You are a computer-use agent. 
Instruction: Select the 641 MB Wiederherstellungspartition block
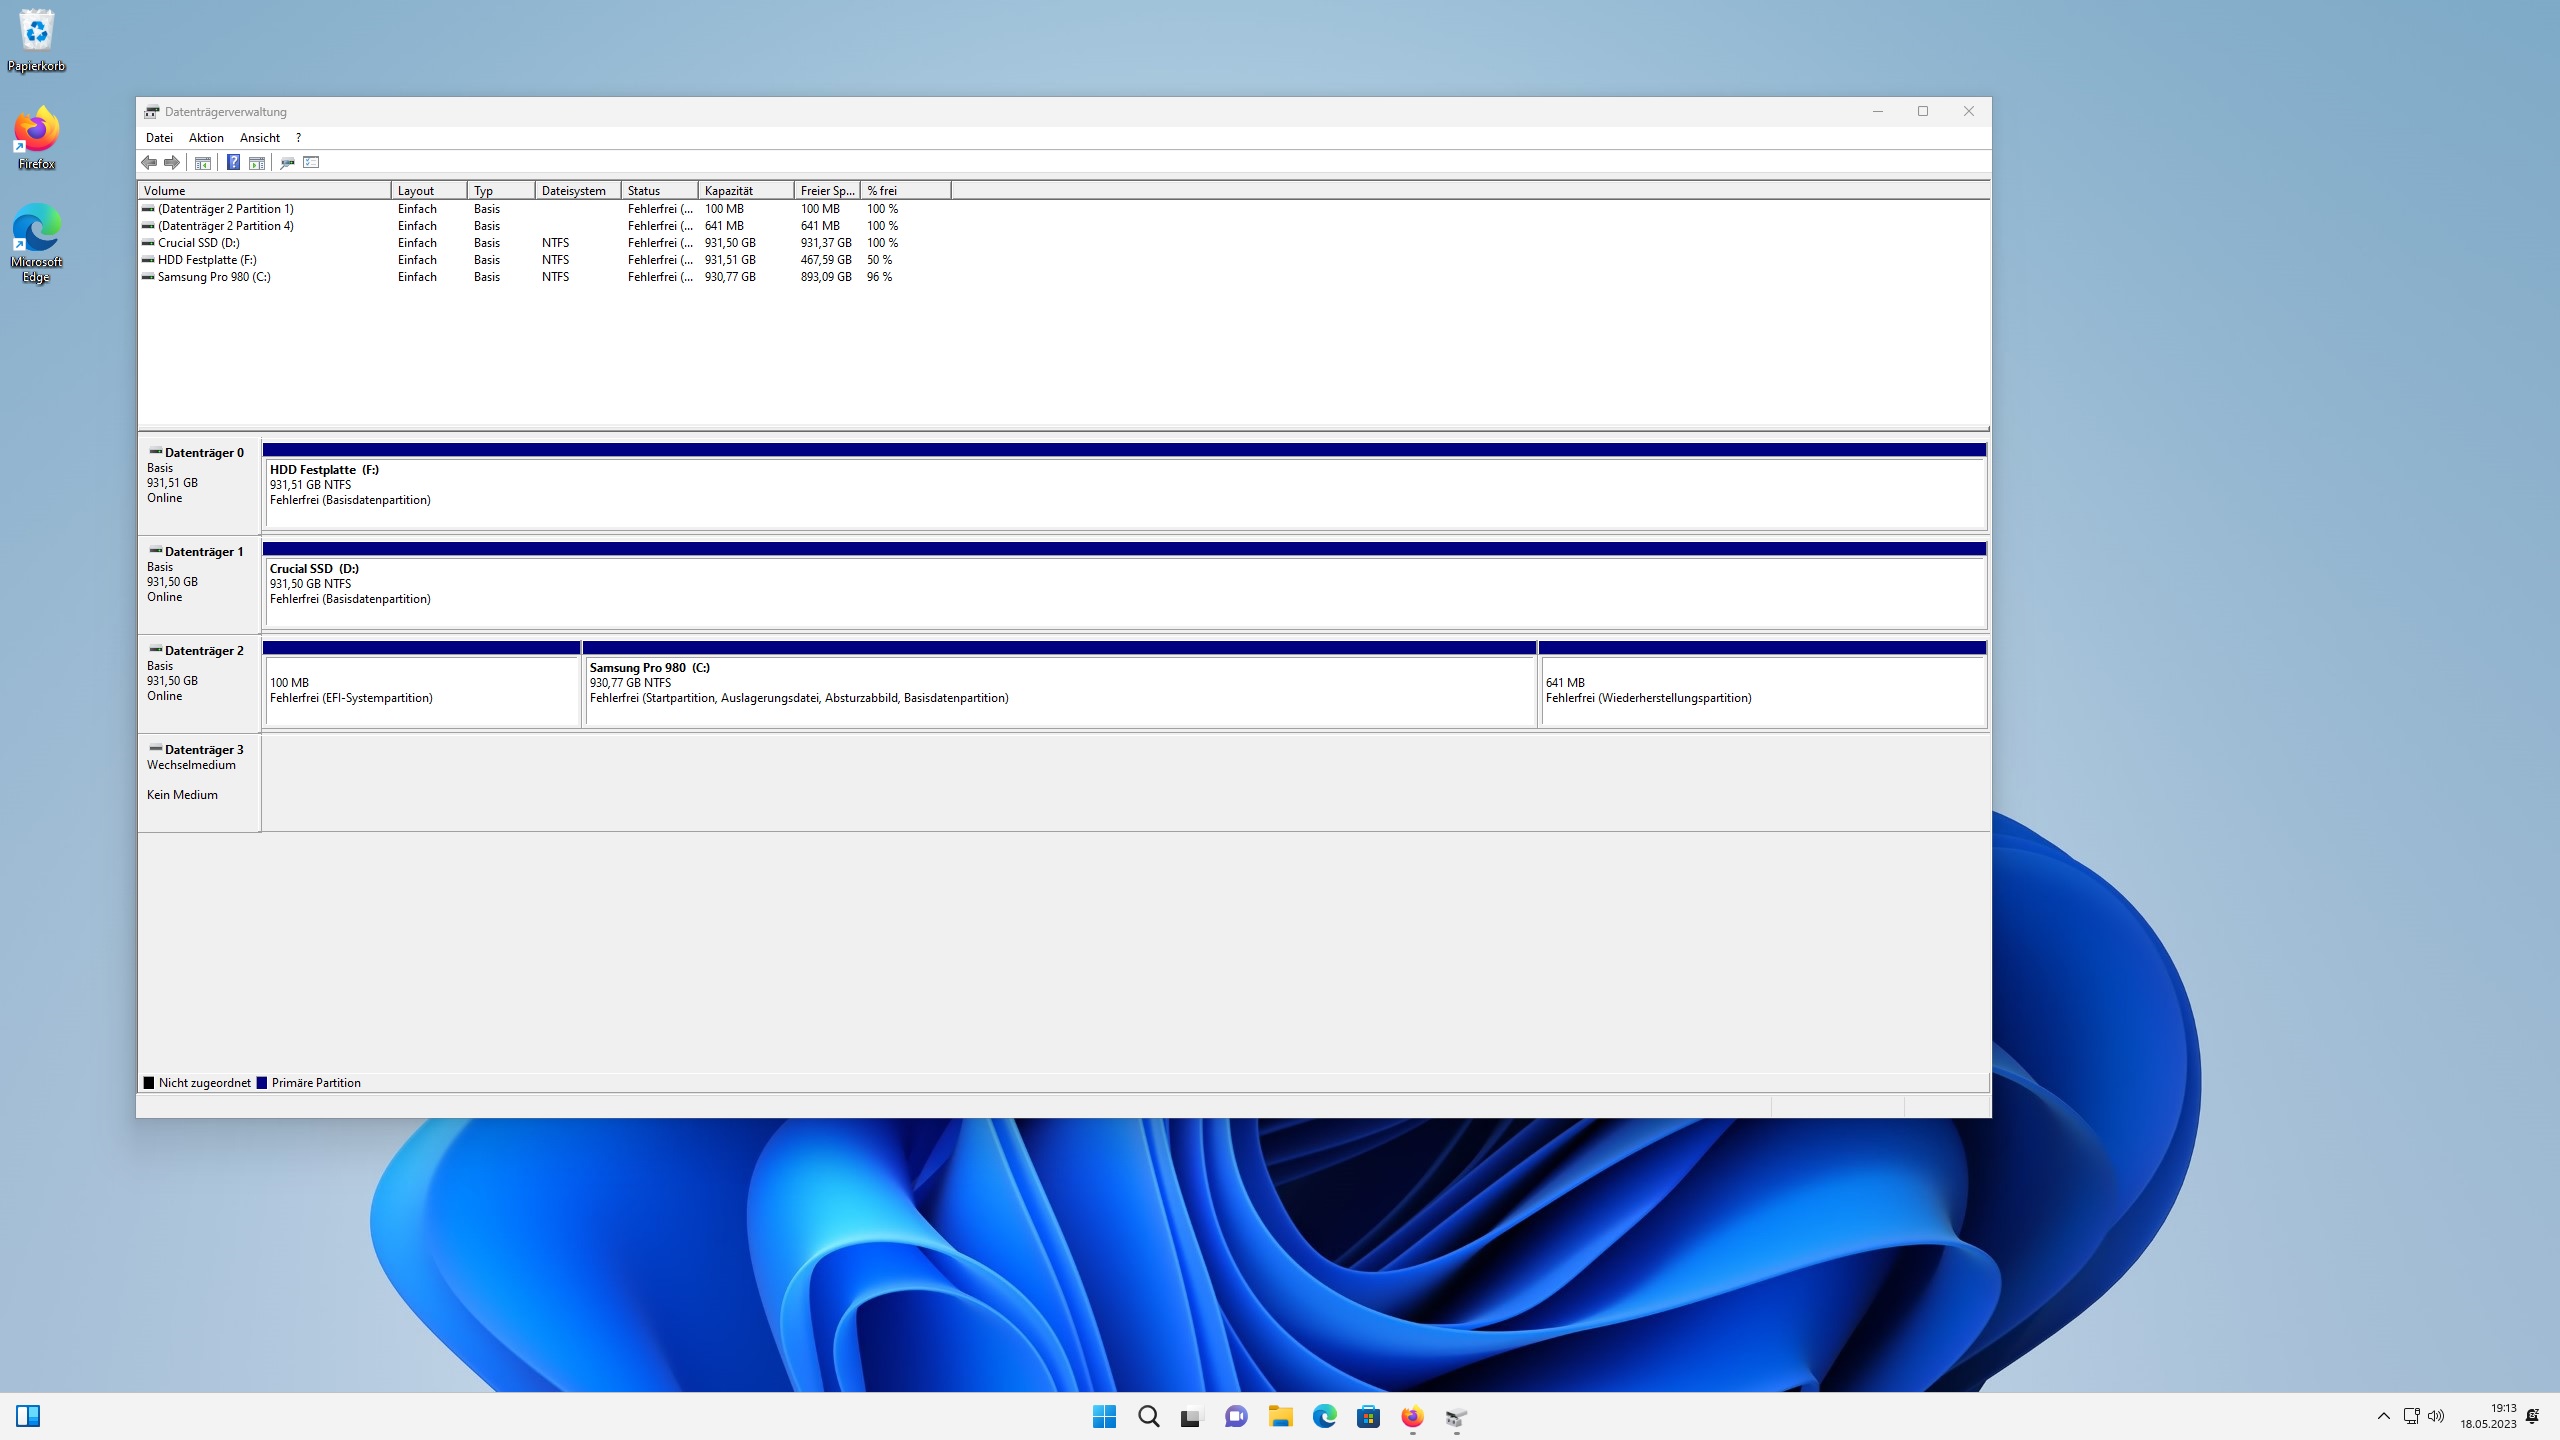point(1762,684)
